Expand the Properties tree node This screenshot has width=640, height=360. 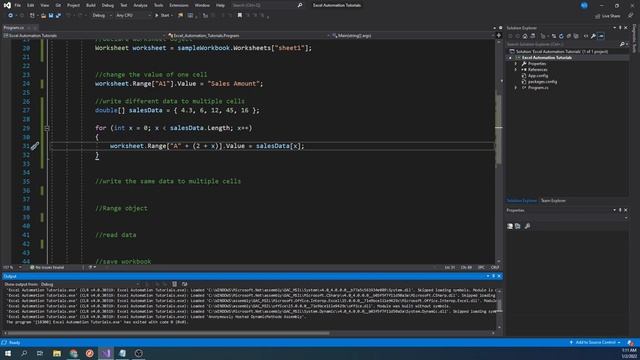click(516, 64)
